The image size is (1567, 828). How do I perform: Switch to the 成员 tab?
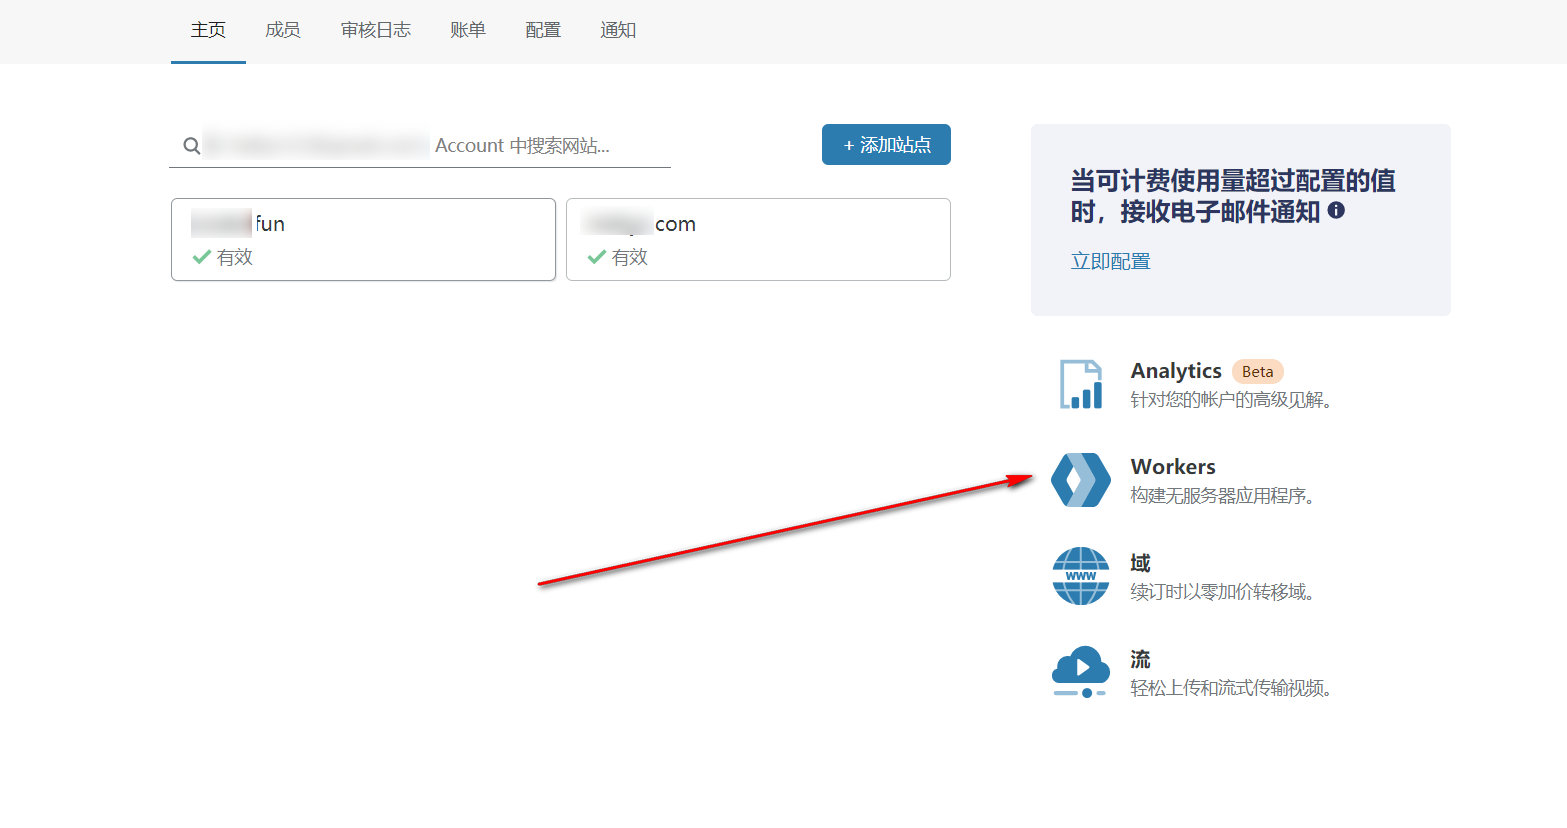point(283,31)
